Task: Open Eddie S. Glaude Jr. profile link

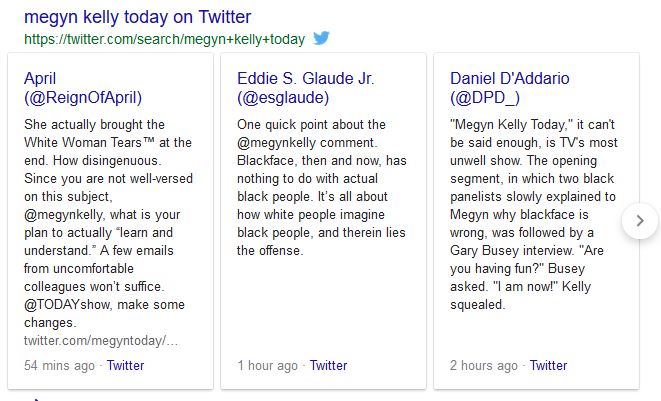Action: (308, 78)
